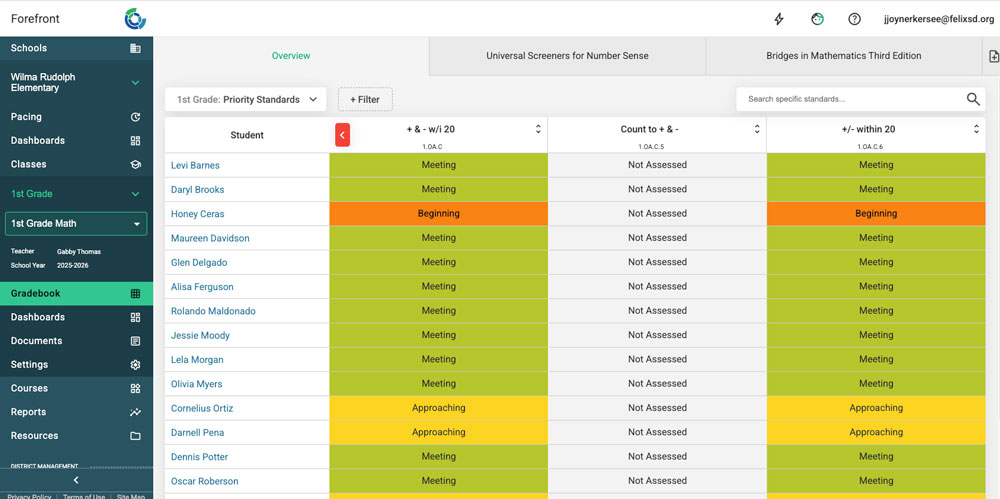Open the 1st Grade Math class selector
1000x499 pixels.
point(76,224)
